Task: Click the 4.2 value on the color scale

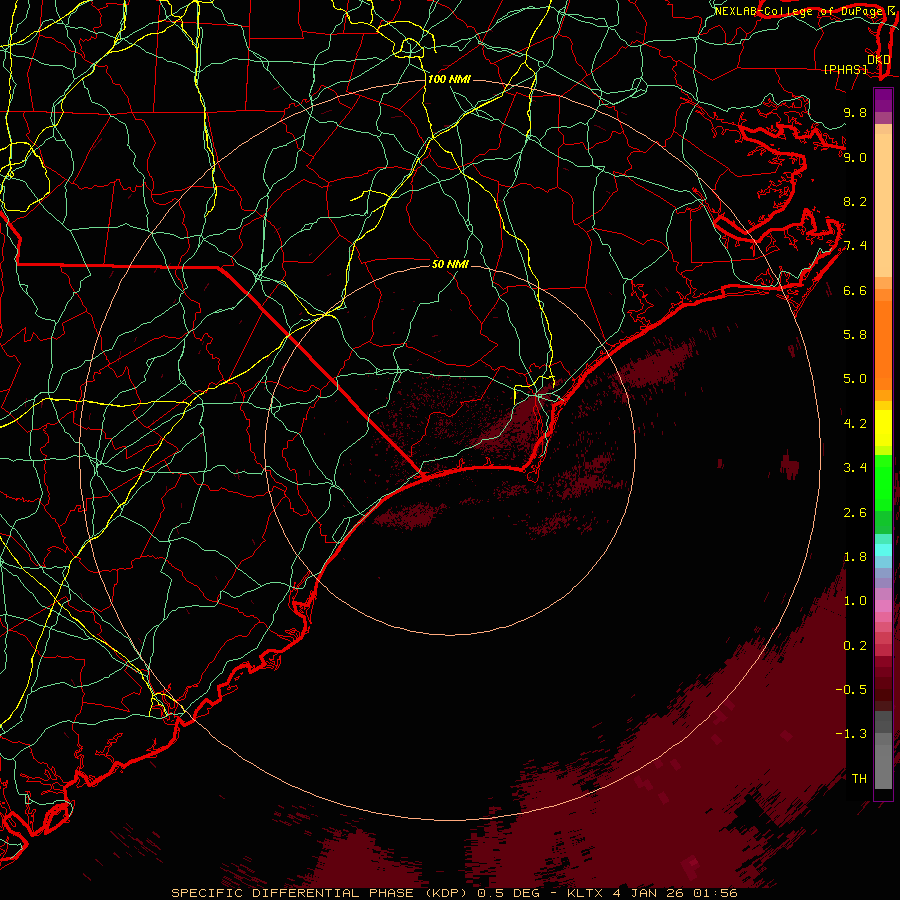Action: click(855, 424)
